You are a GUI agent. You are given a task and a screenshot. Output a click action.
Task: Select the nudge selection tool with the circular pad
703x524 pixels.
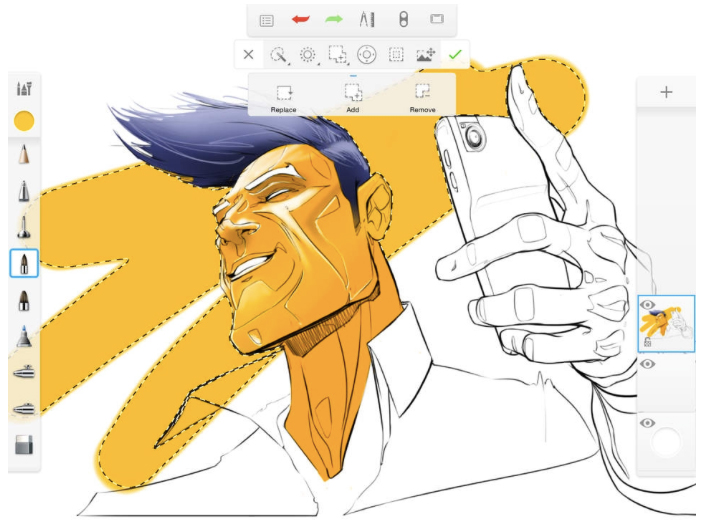coord(366,54)
